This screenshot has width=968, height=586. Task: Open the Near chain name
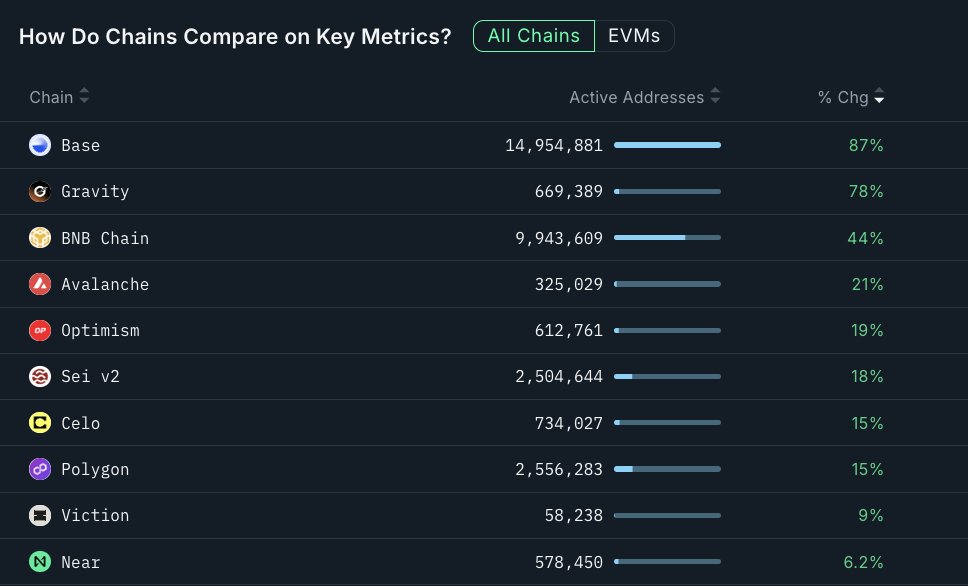pyautogui.click(x=80, y=562)
